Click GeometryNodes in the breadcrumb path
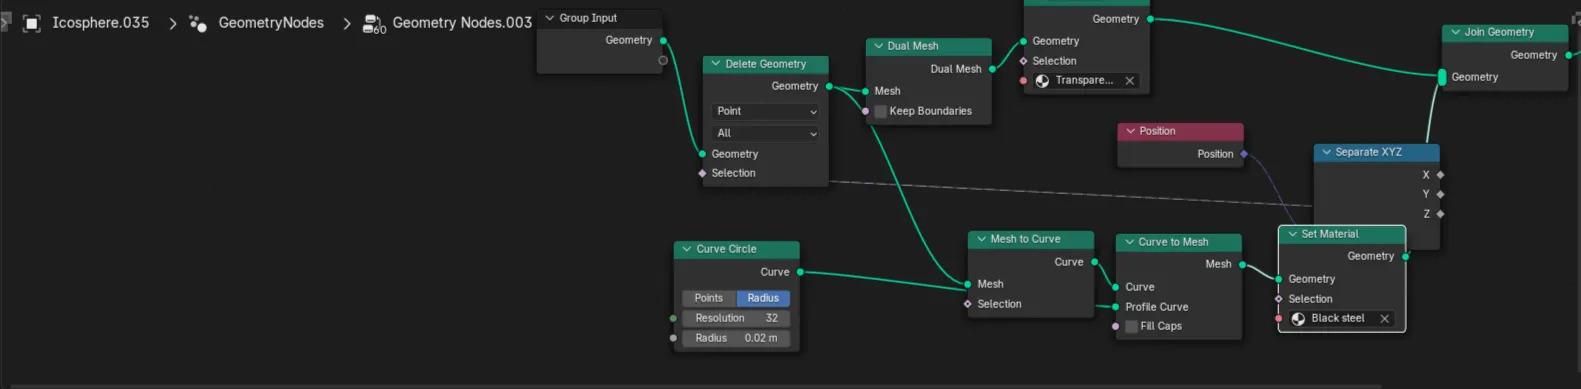The width and height of the screenshot is (1581, 389). pos(271,22)
